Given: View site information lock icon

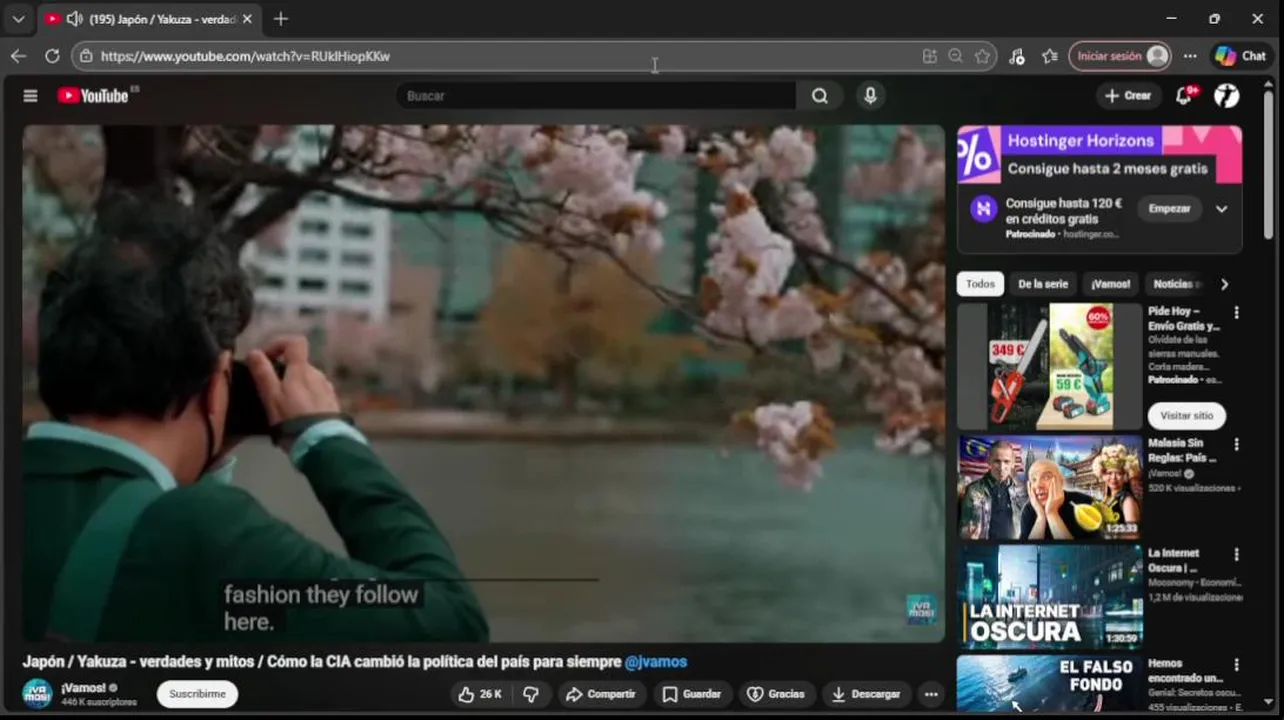Looking at the screenshot, I should (87, 56).
